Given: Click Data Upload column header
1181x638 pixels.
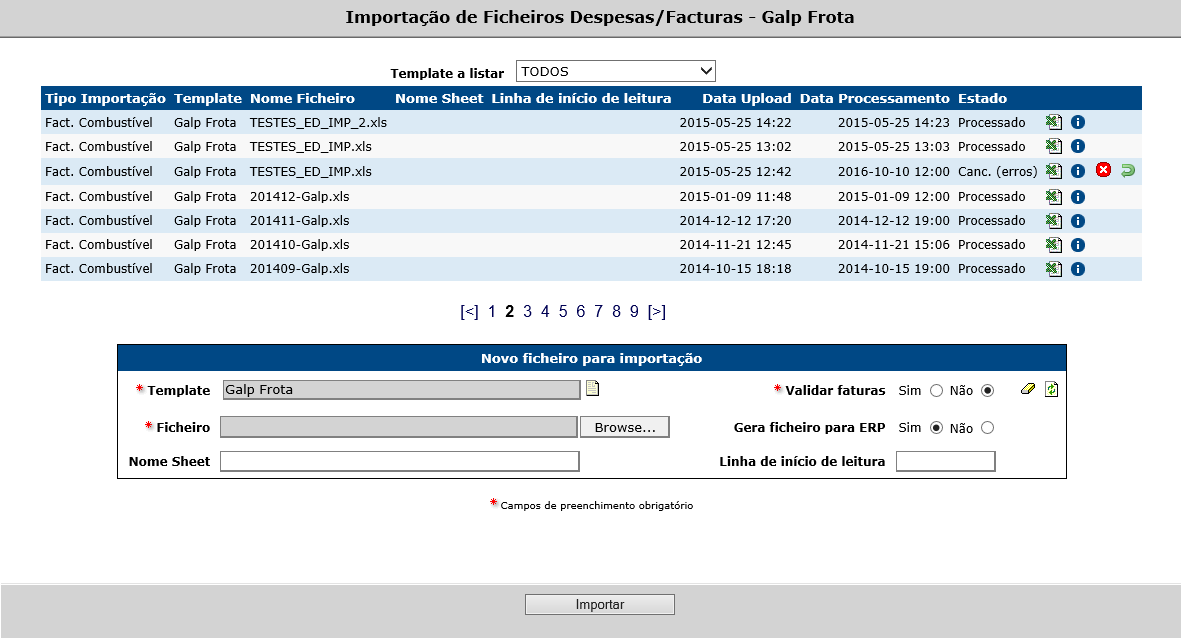Looking at the screenshot, I should 746,99.
